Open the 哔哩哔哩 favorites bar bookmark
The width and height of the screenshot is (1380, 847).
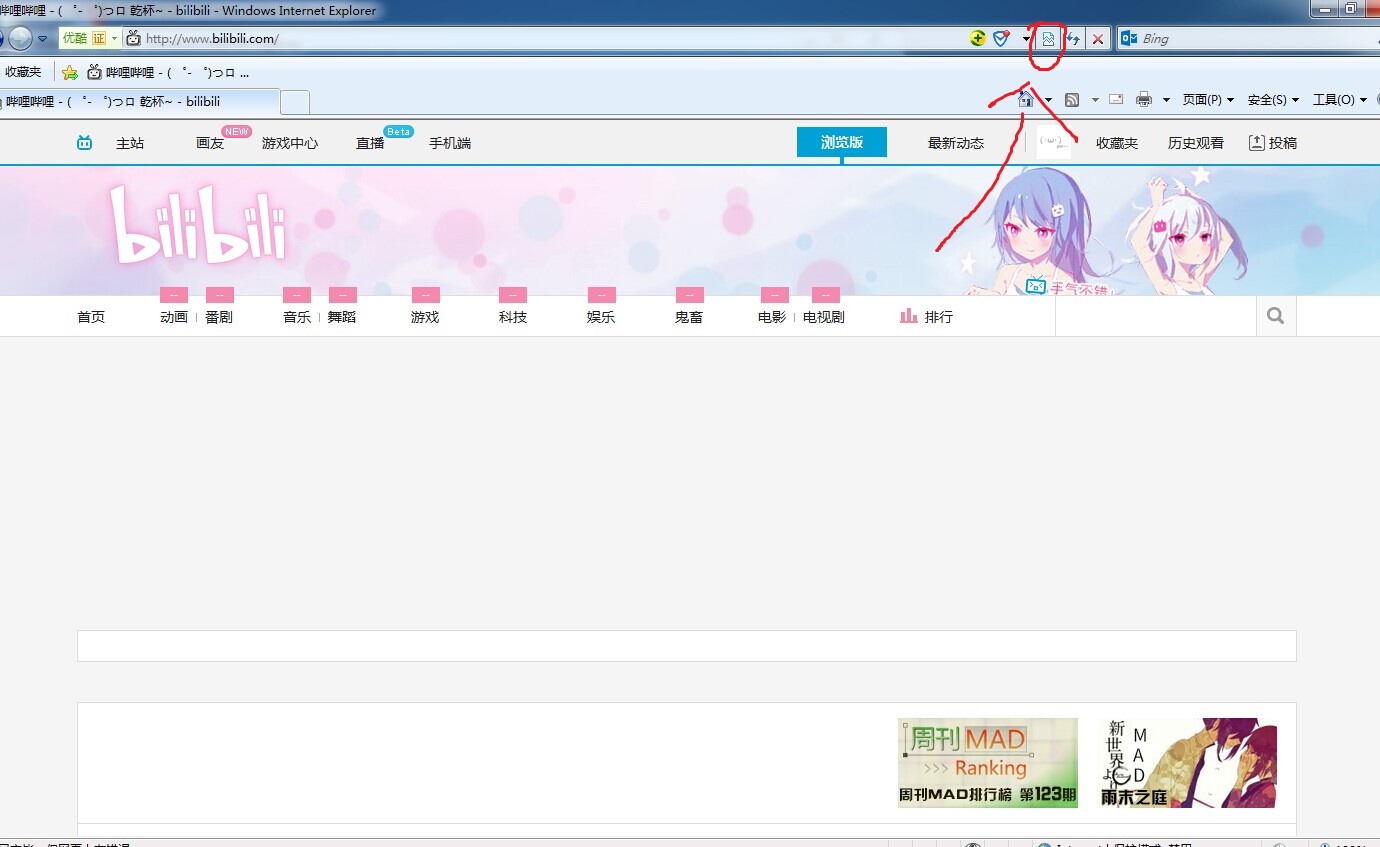point(168,72)
